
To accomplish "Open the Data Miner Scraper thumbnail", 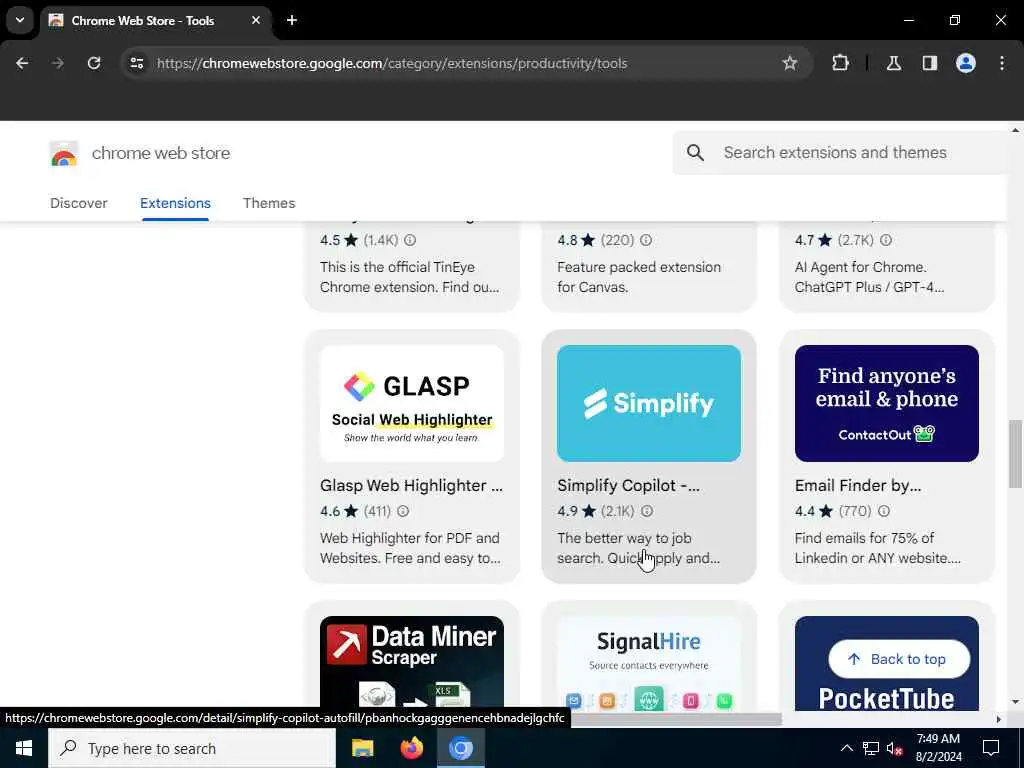I will [x=412, y=663].
